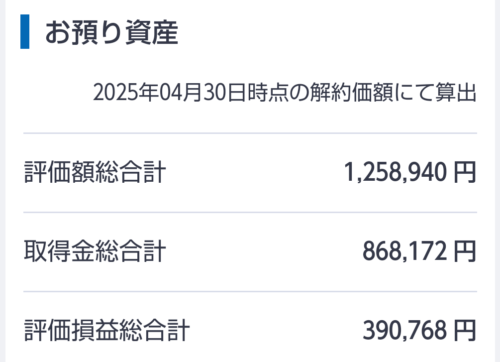
Task: Click the divider line above 評価額総合計
Action: click(x=250, y=133)
